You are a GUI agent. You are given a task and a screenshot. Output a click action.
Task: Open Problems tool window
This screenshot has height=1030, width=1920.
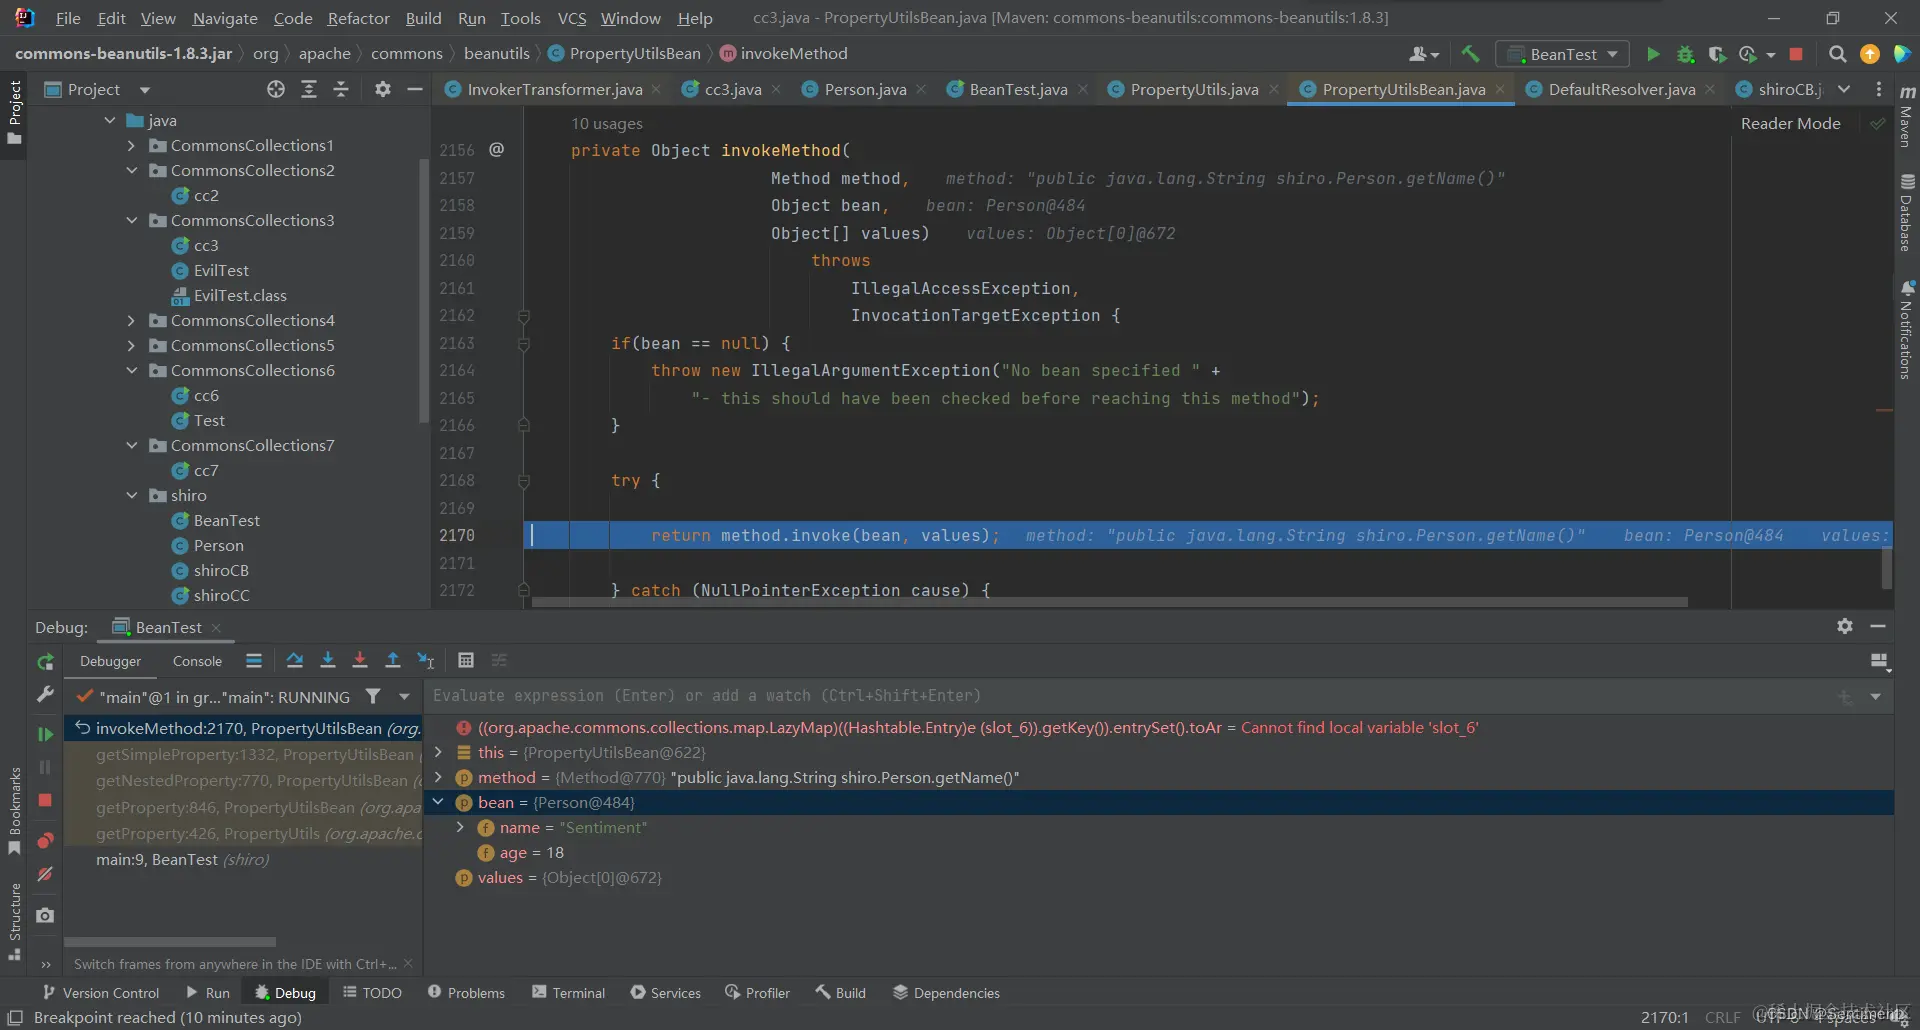466,992
